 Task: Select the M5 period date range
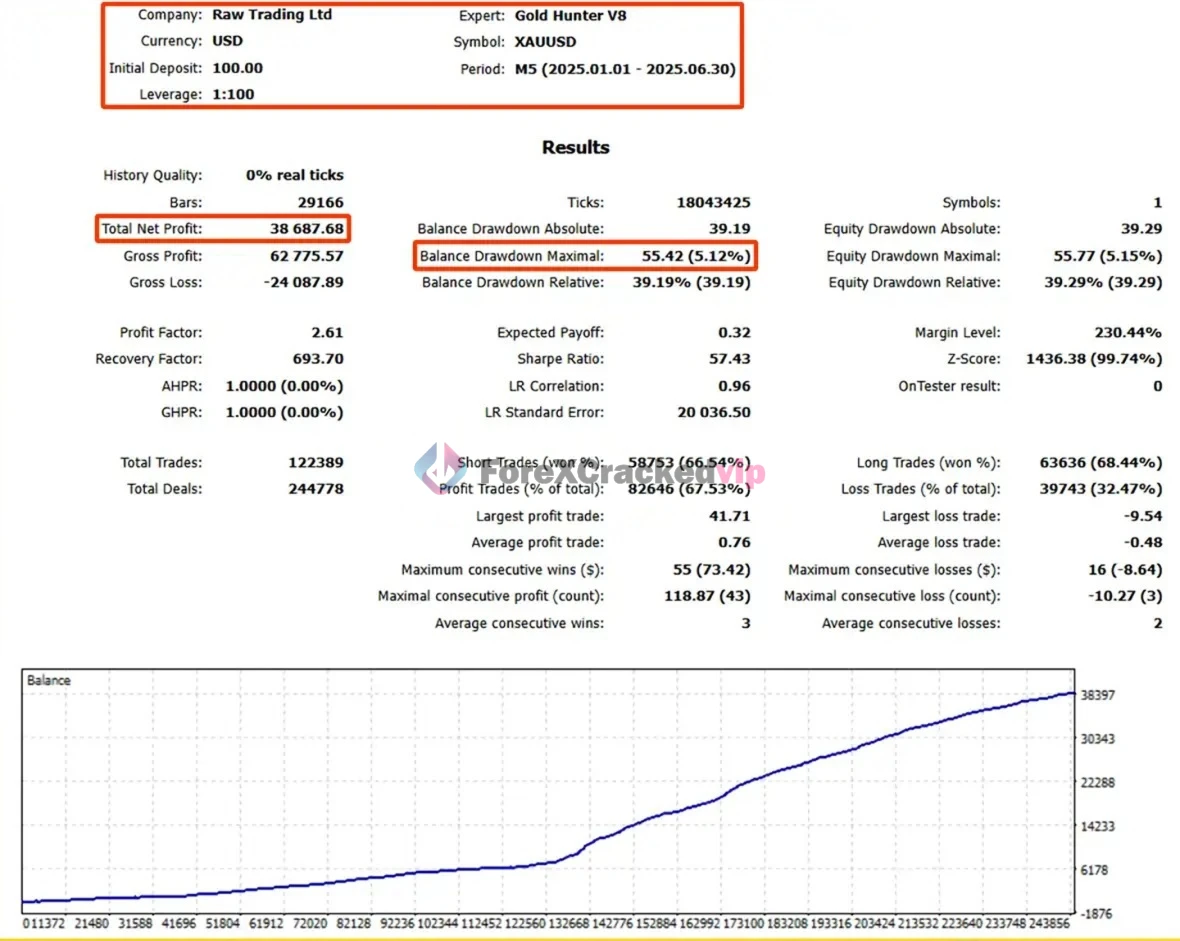point(625,69)
